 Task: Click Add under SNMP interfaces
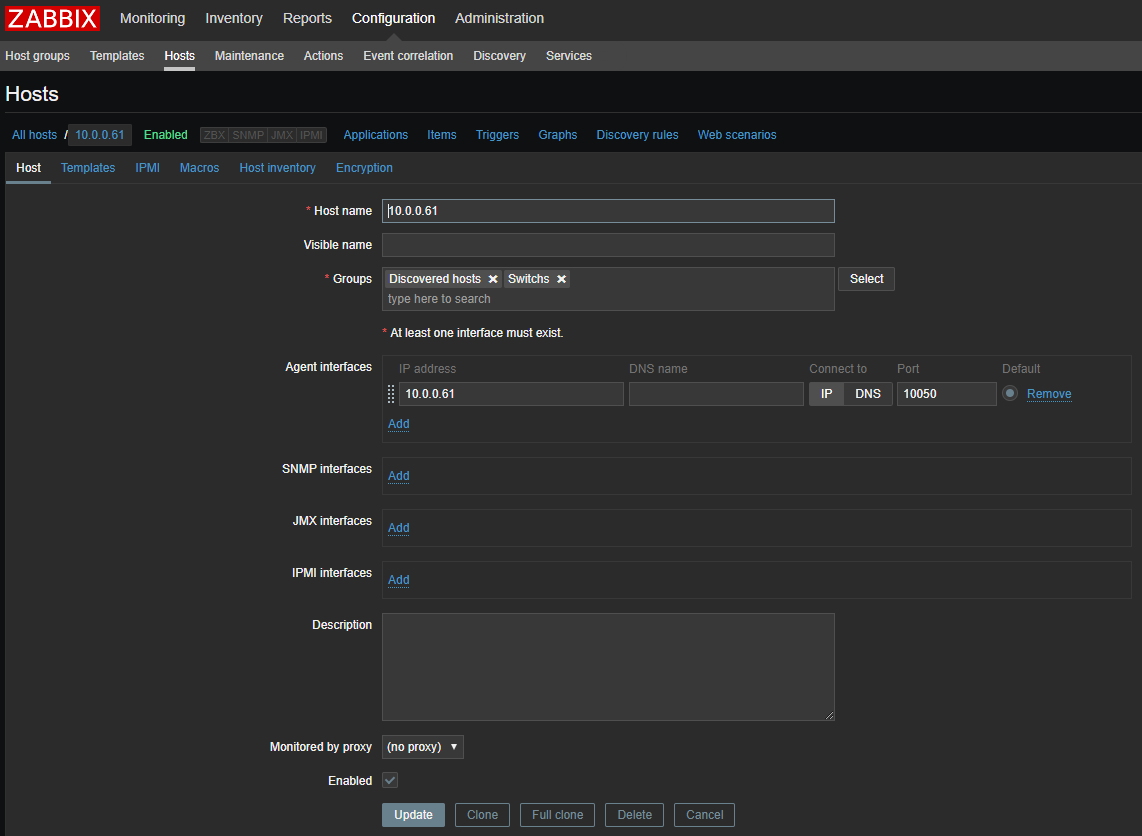(x=398, y=476)
